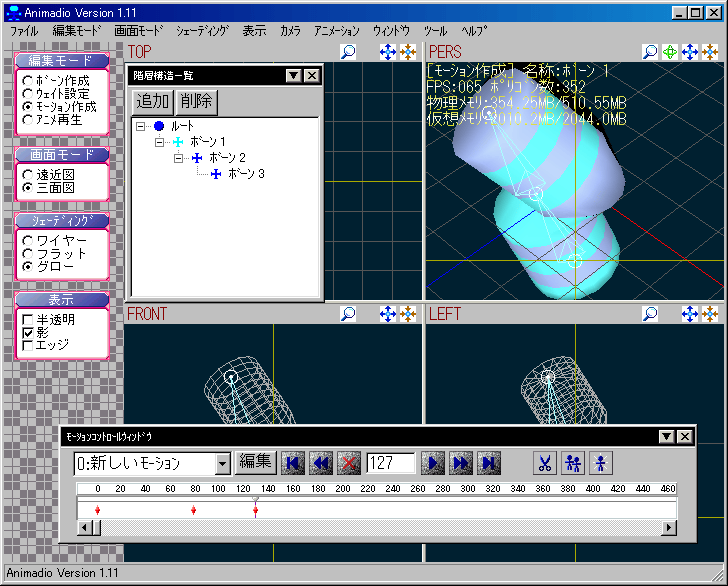This screenshot has height=586, width=728.
Task: Open the カメラ menu
Action: (290, 31)
